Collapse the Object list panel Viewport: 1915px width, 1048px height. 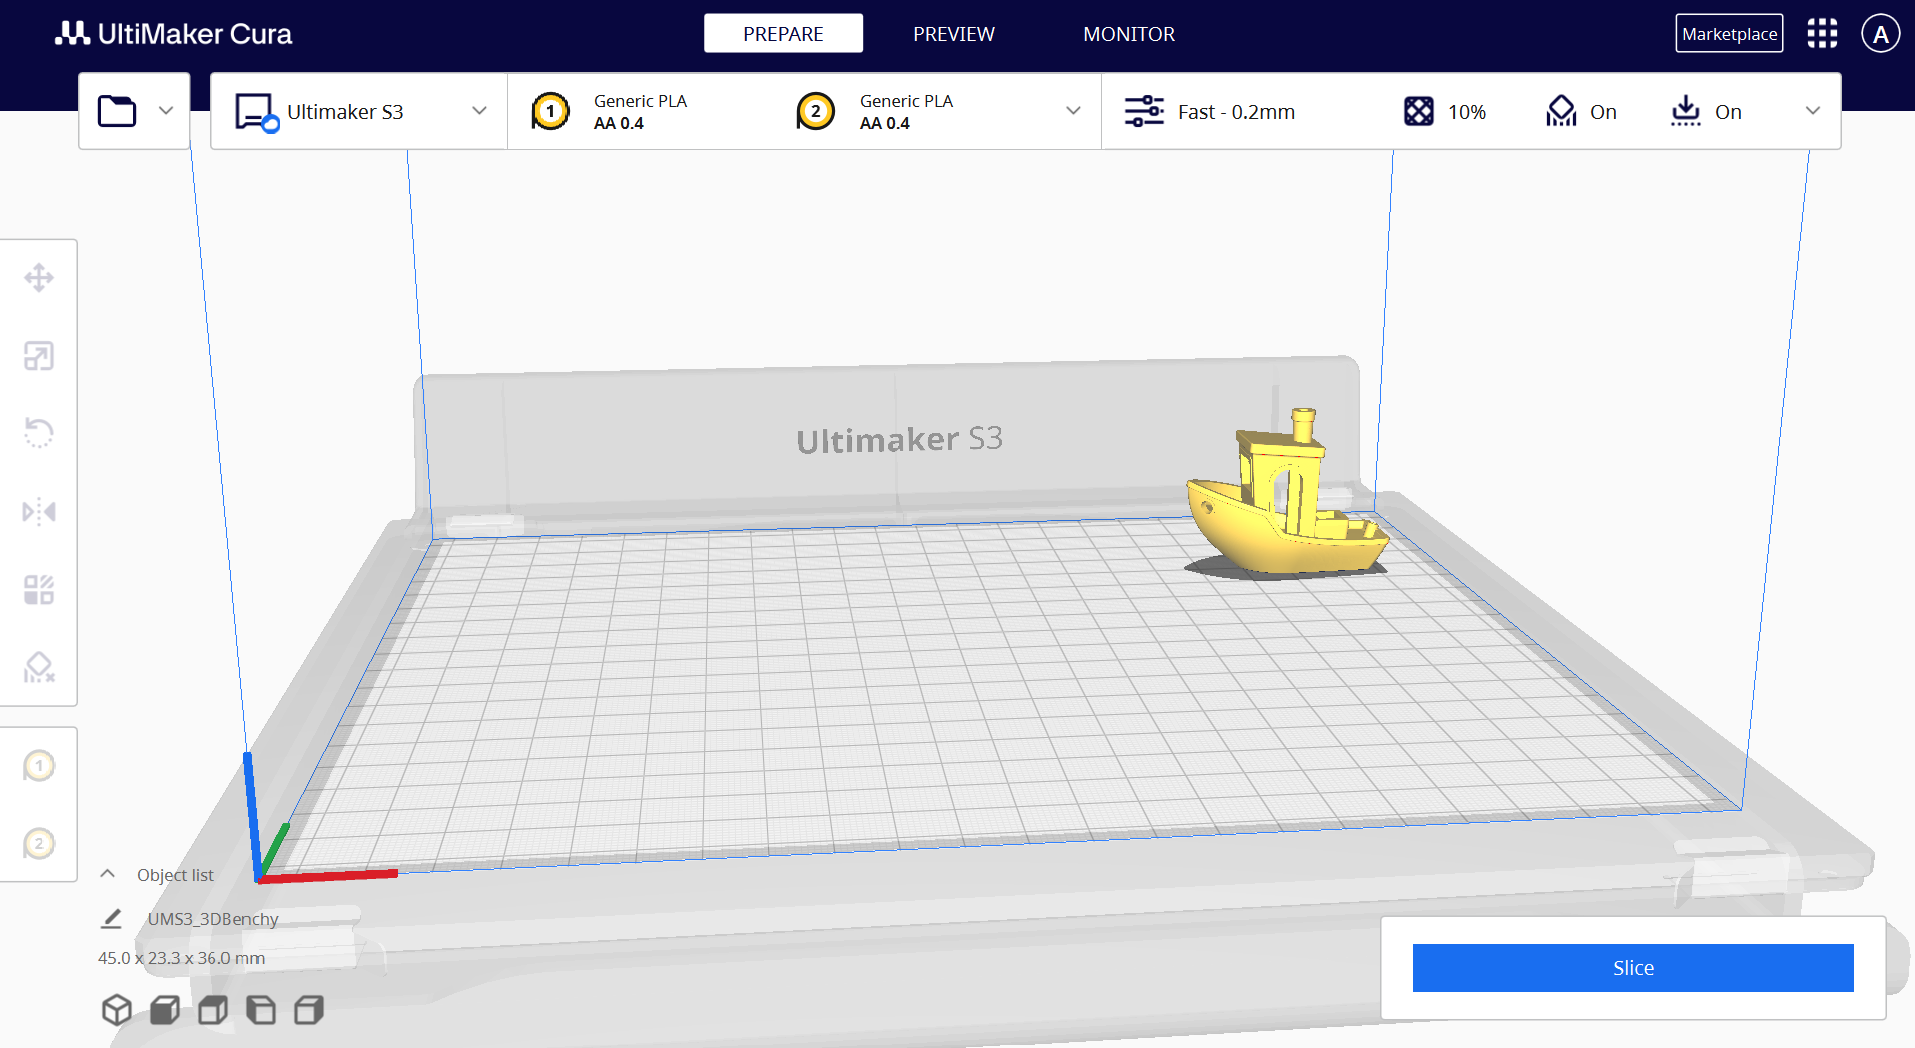pos(107,873)
